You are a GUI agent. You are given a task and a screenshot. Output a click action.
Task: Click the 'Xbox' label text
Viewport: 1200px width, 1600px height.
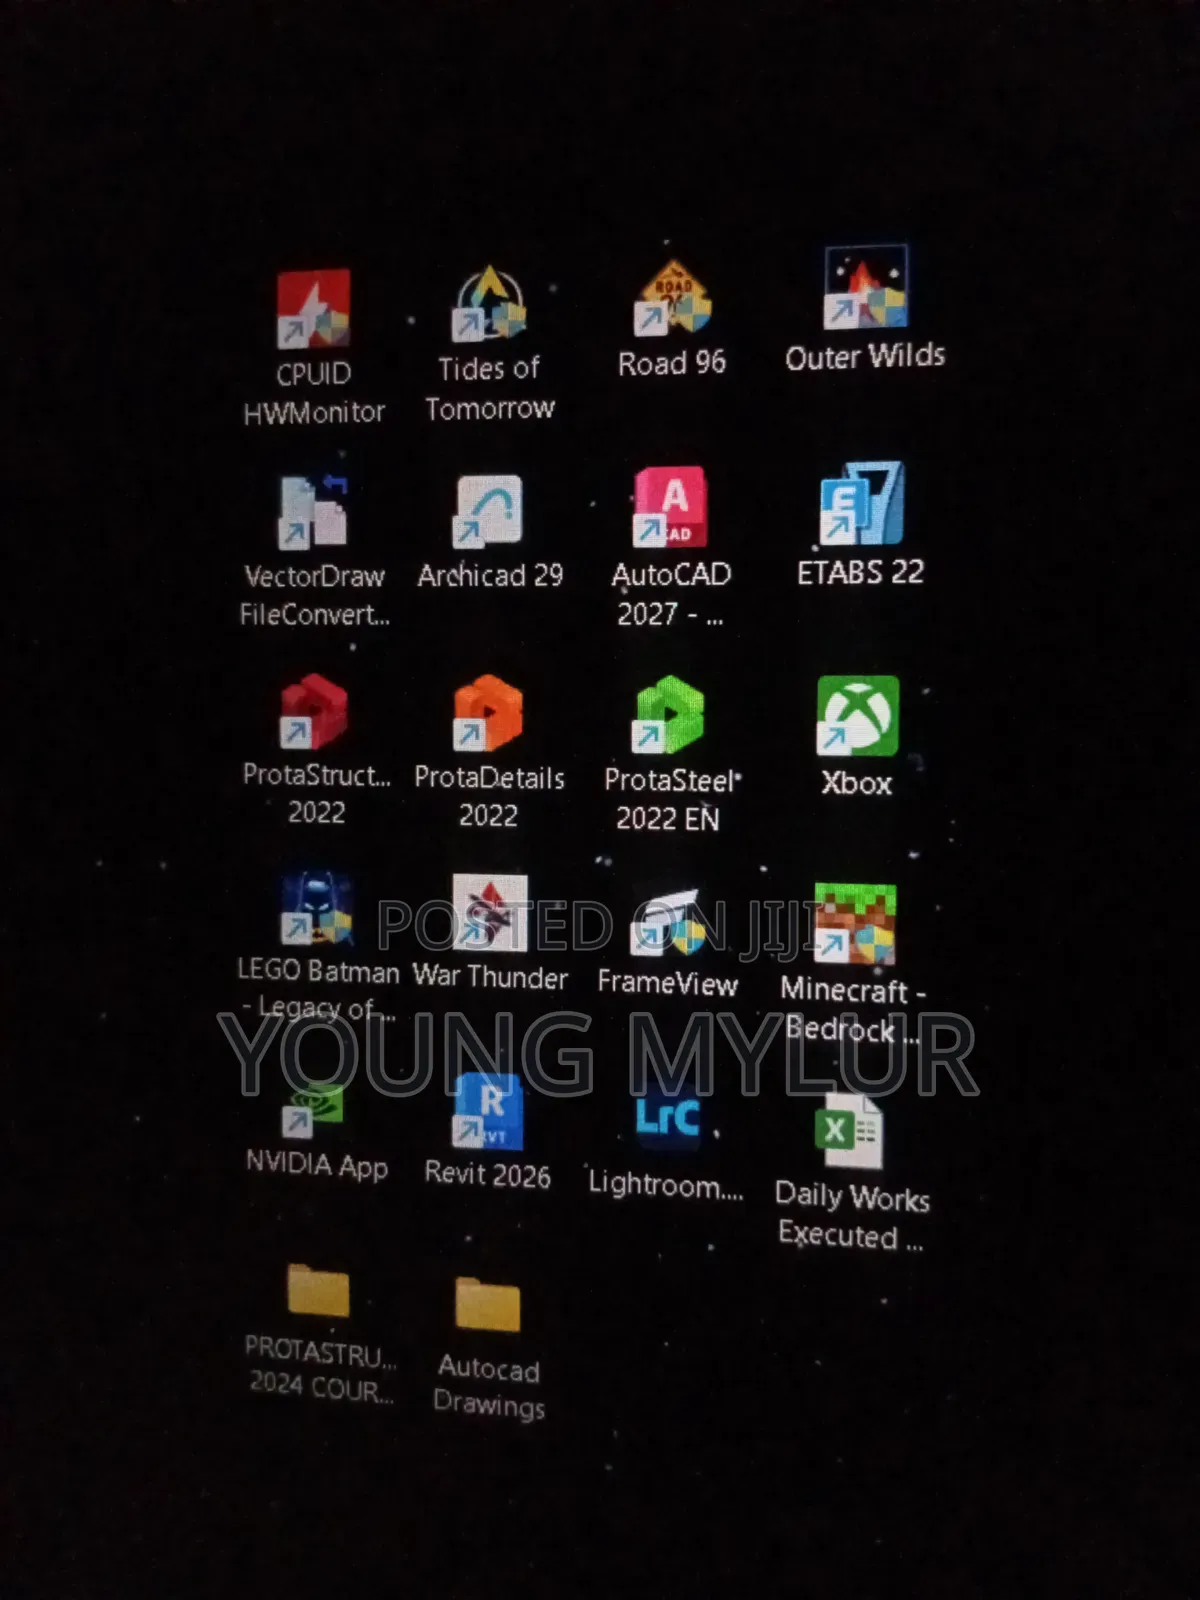[x=857, y=783]
